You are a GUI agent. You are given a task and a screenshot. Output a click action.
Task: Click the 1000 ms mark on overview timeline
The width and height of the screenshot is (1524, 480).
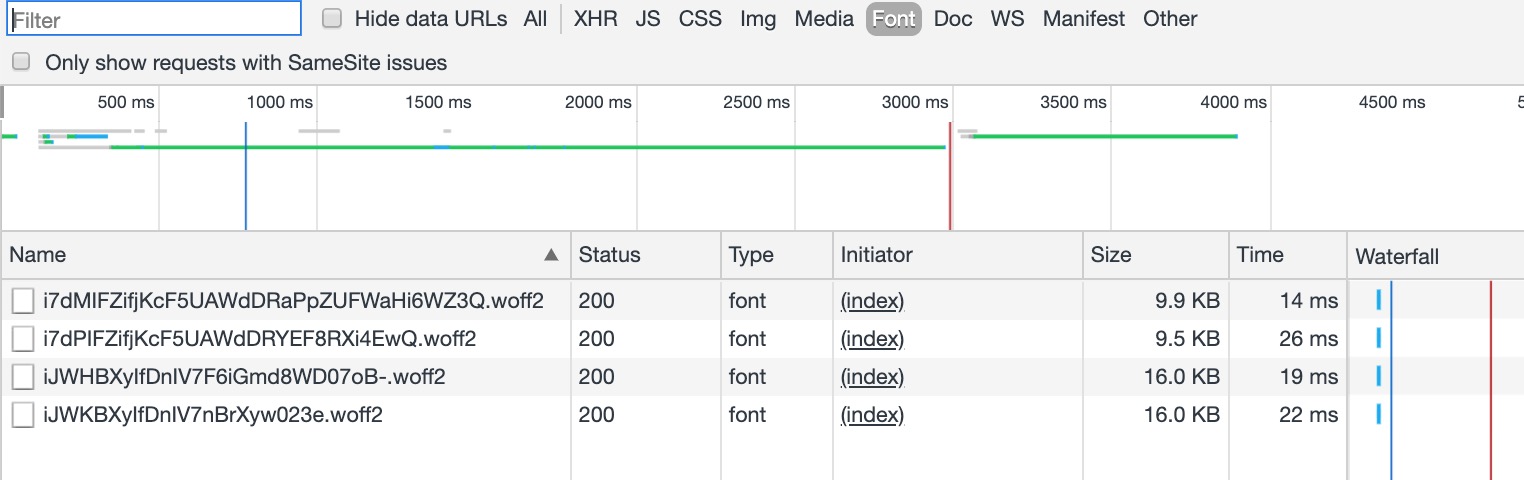coord(280,102)
